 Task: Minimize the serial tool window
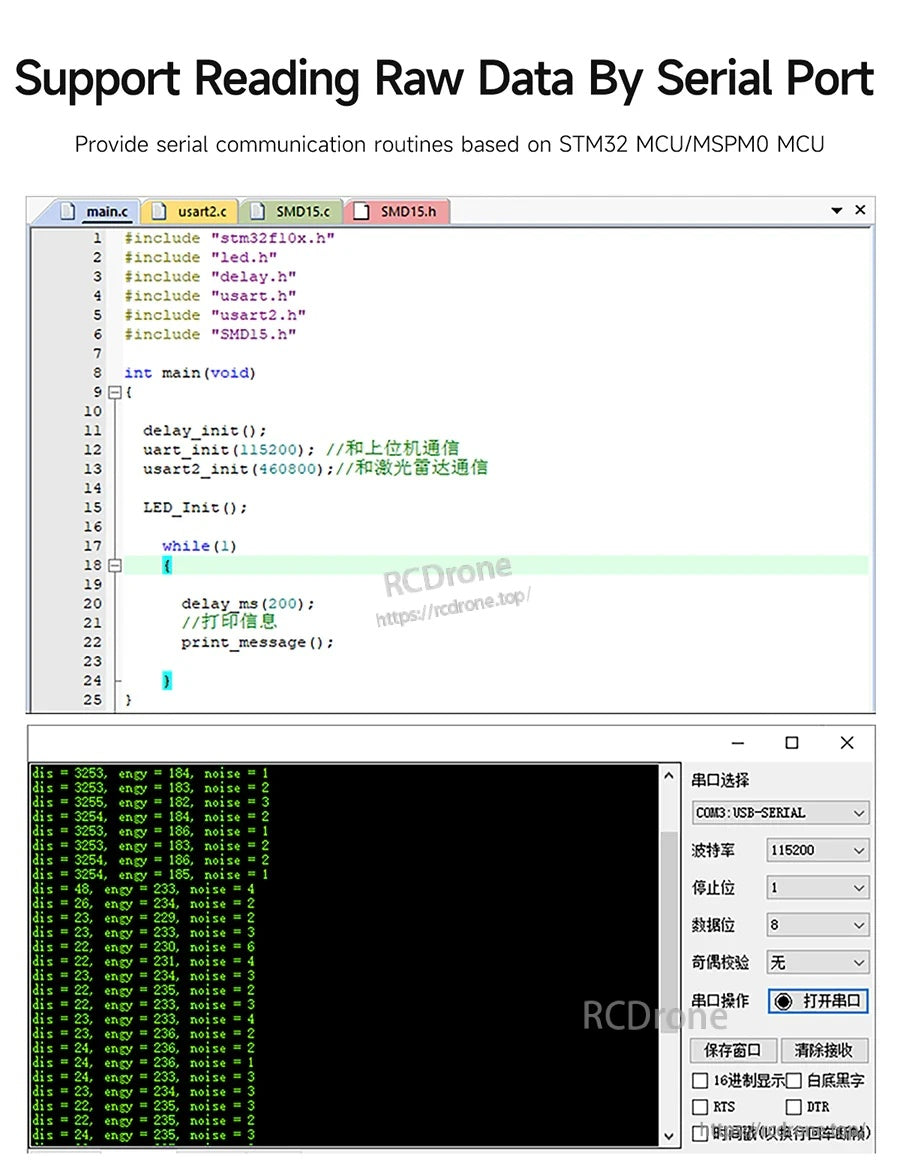click(x=738, y=743)
